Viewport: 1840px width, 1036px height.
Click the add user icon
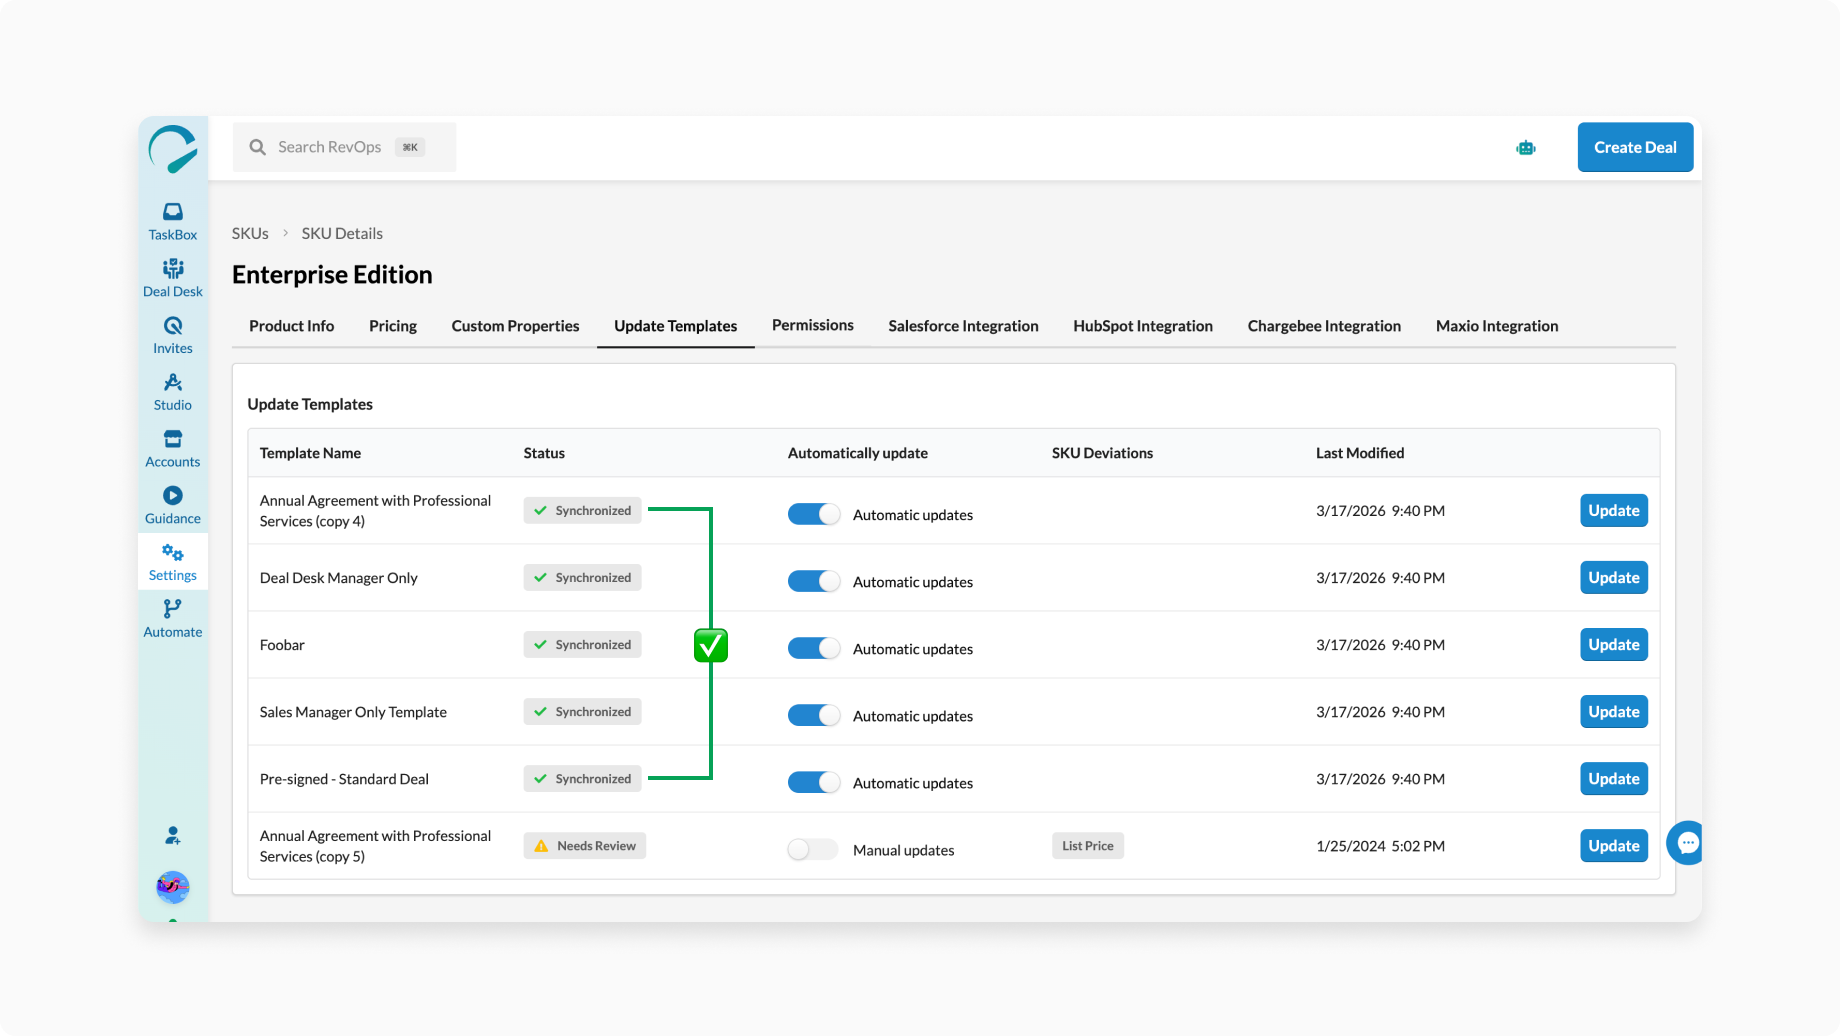172,835
